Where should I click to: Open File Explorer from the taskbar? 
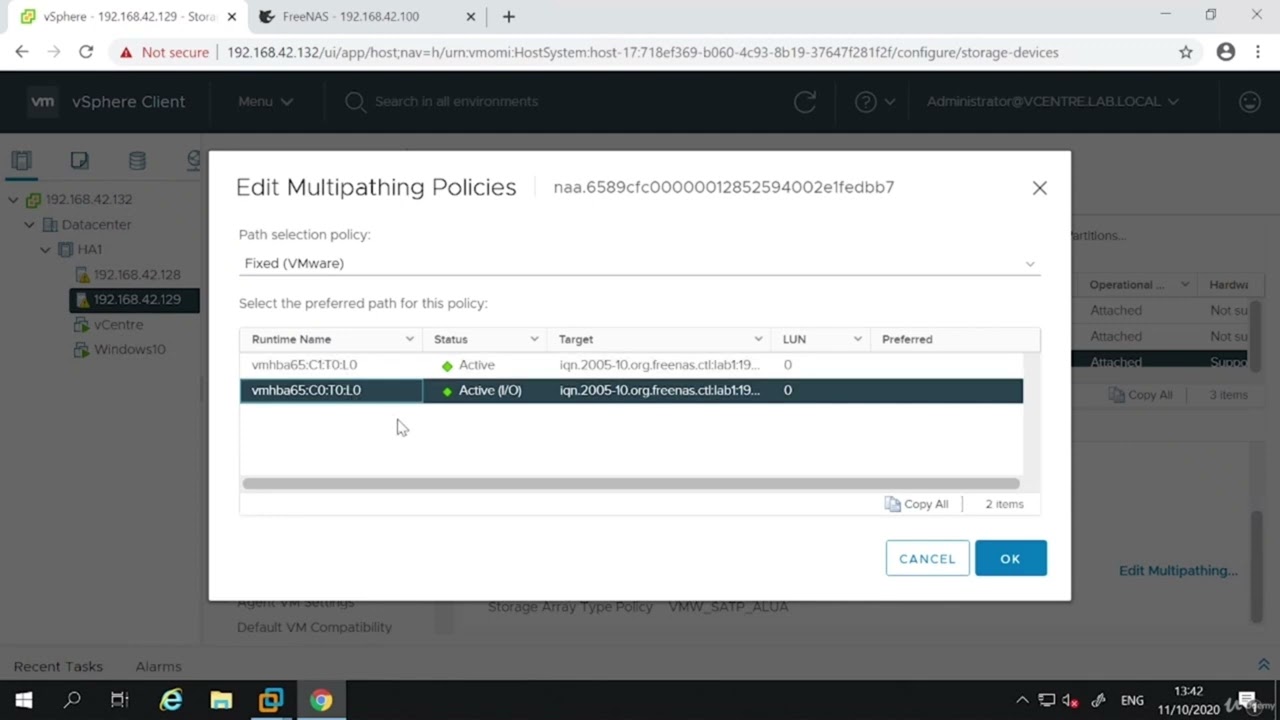coord(221,700)
